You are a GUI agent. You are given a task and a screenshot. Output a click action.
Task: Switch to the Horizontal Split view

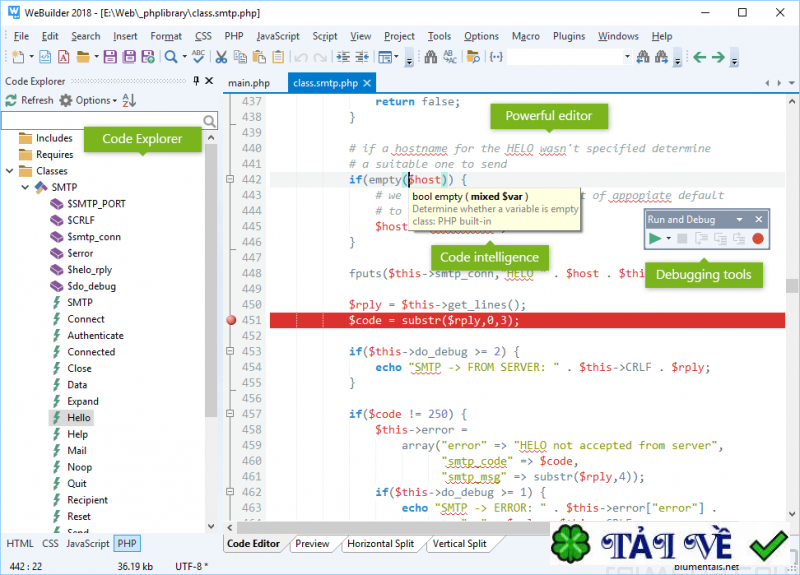(x=381, y=544)
